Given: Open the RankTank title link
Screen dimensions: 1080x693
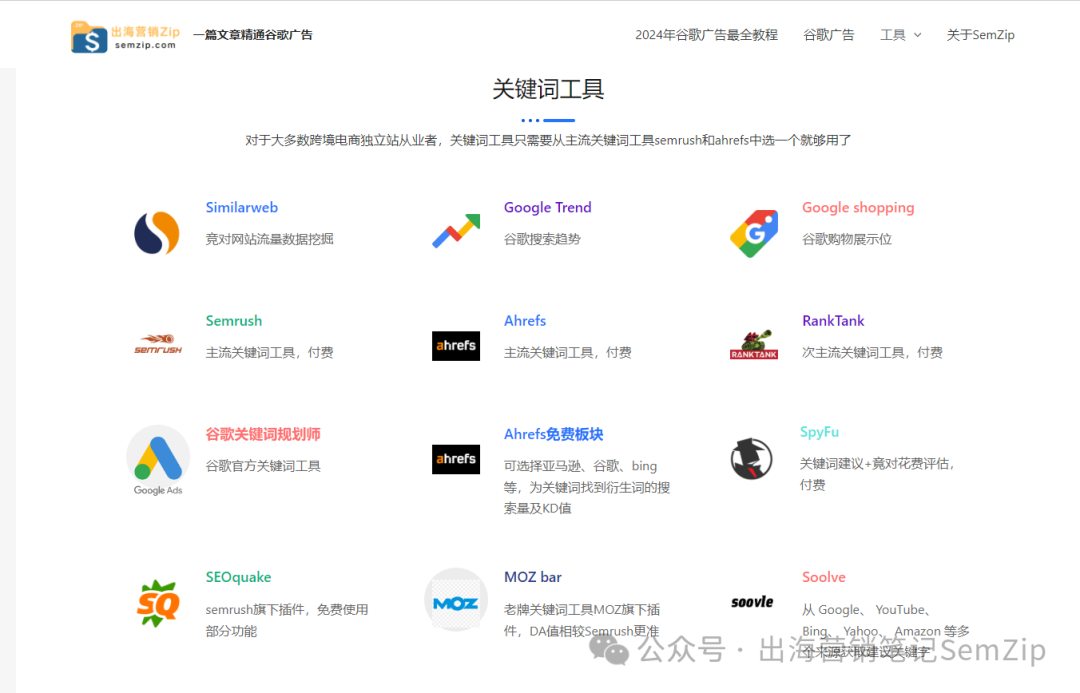Looking at the screenshot, I should [833, 321].
